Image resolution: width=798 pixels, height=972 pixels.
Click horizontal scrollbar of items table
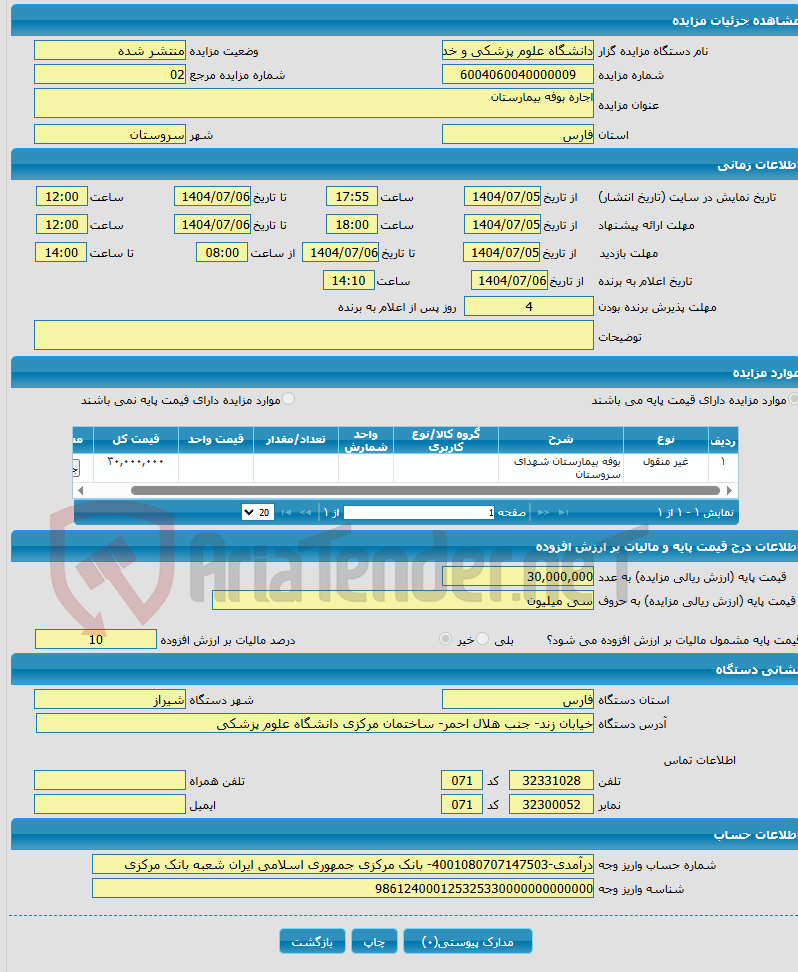click(425, 490)
